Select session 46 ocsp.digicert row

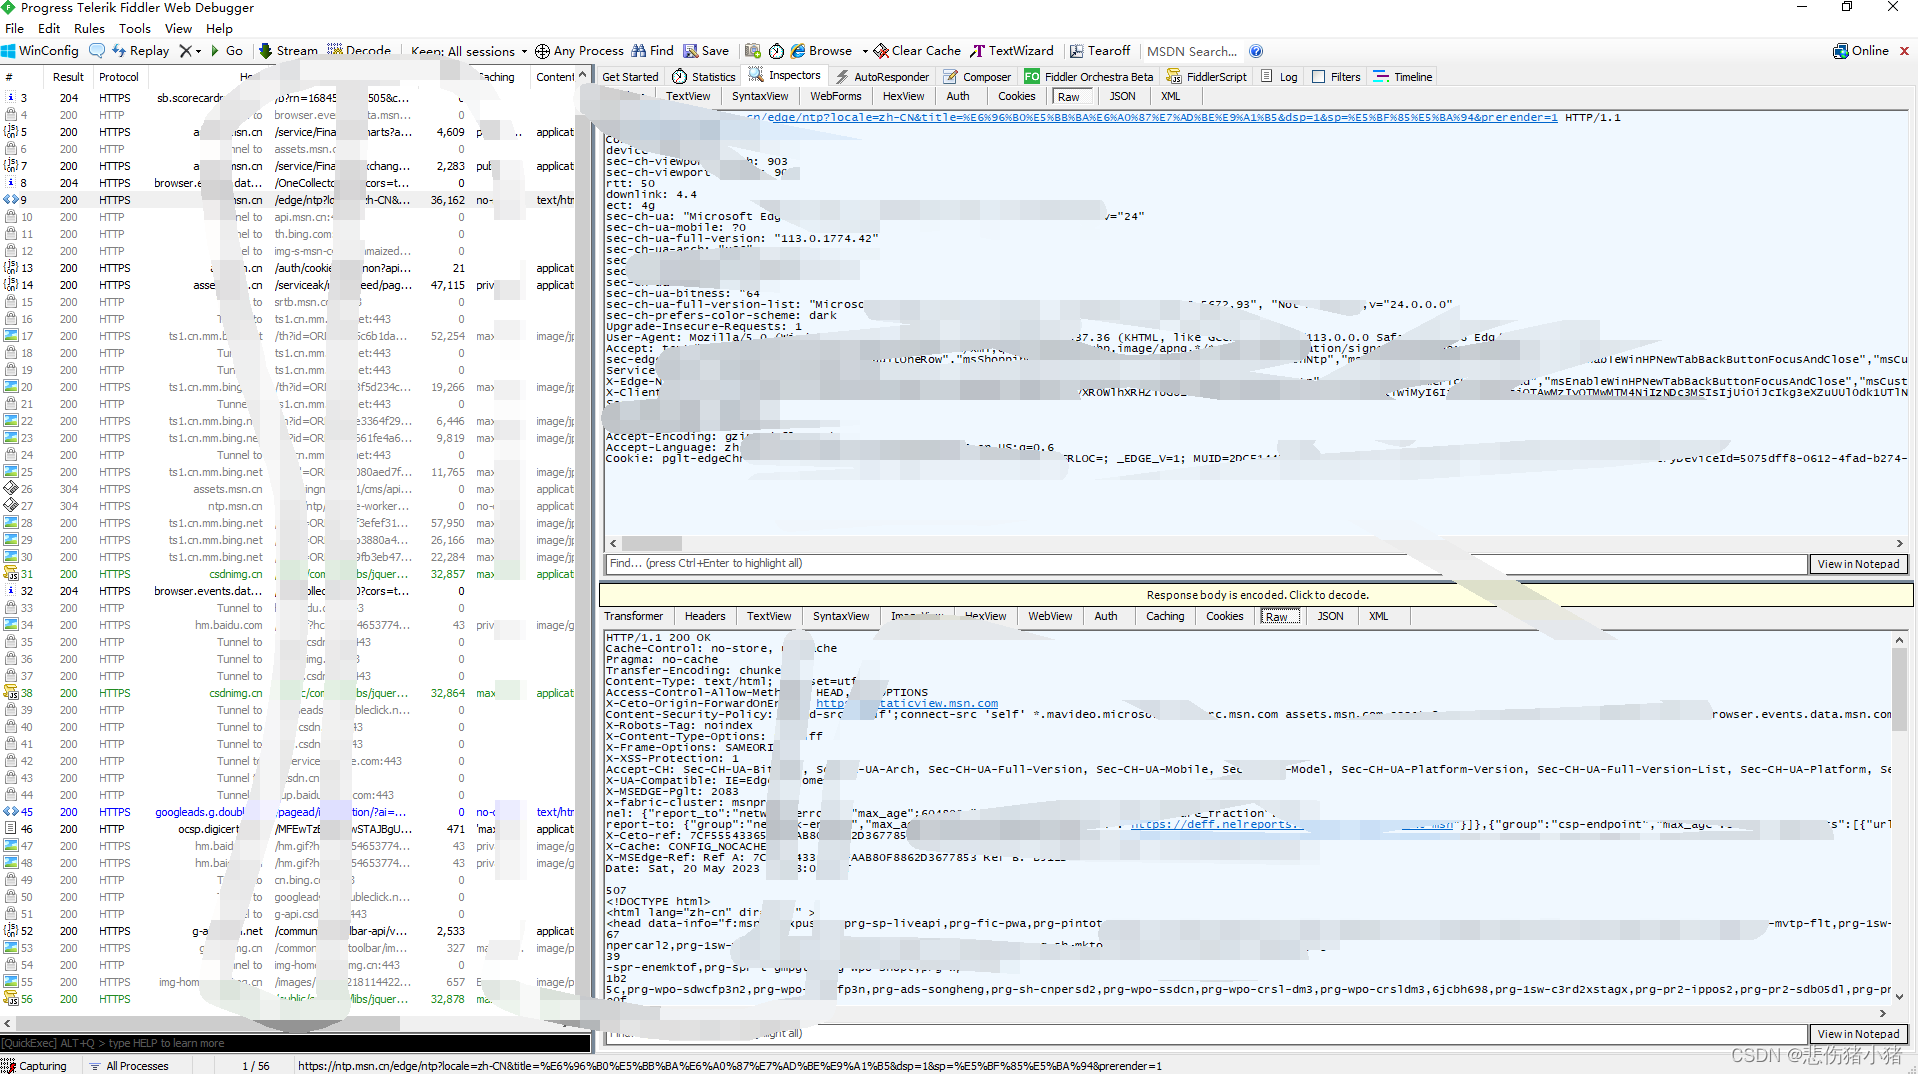pos(290,829)
